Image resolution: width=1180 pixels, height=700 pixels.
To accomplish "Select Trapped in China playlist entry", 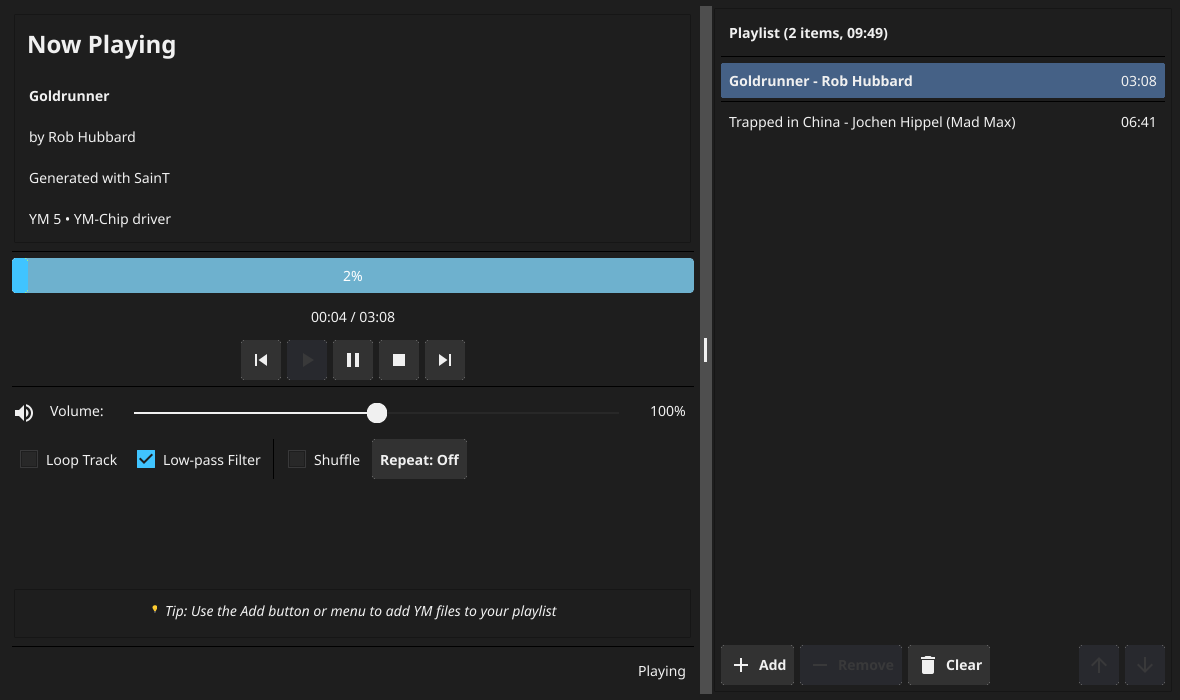I will [x=943, y=122].
